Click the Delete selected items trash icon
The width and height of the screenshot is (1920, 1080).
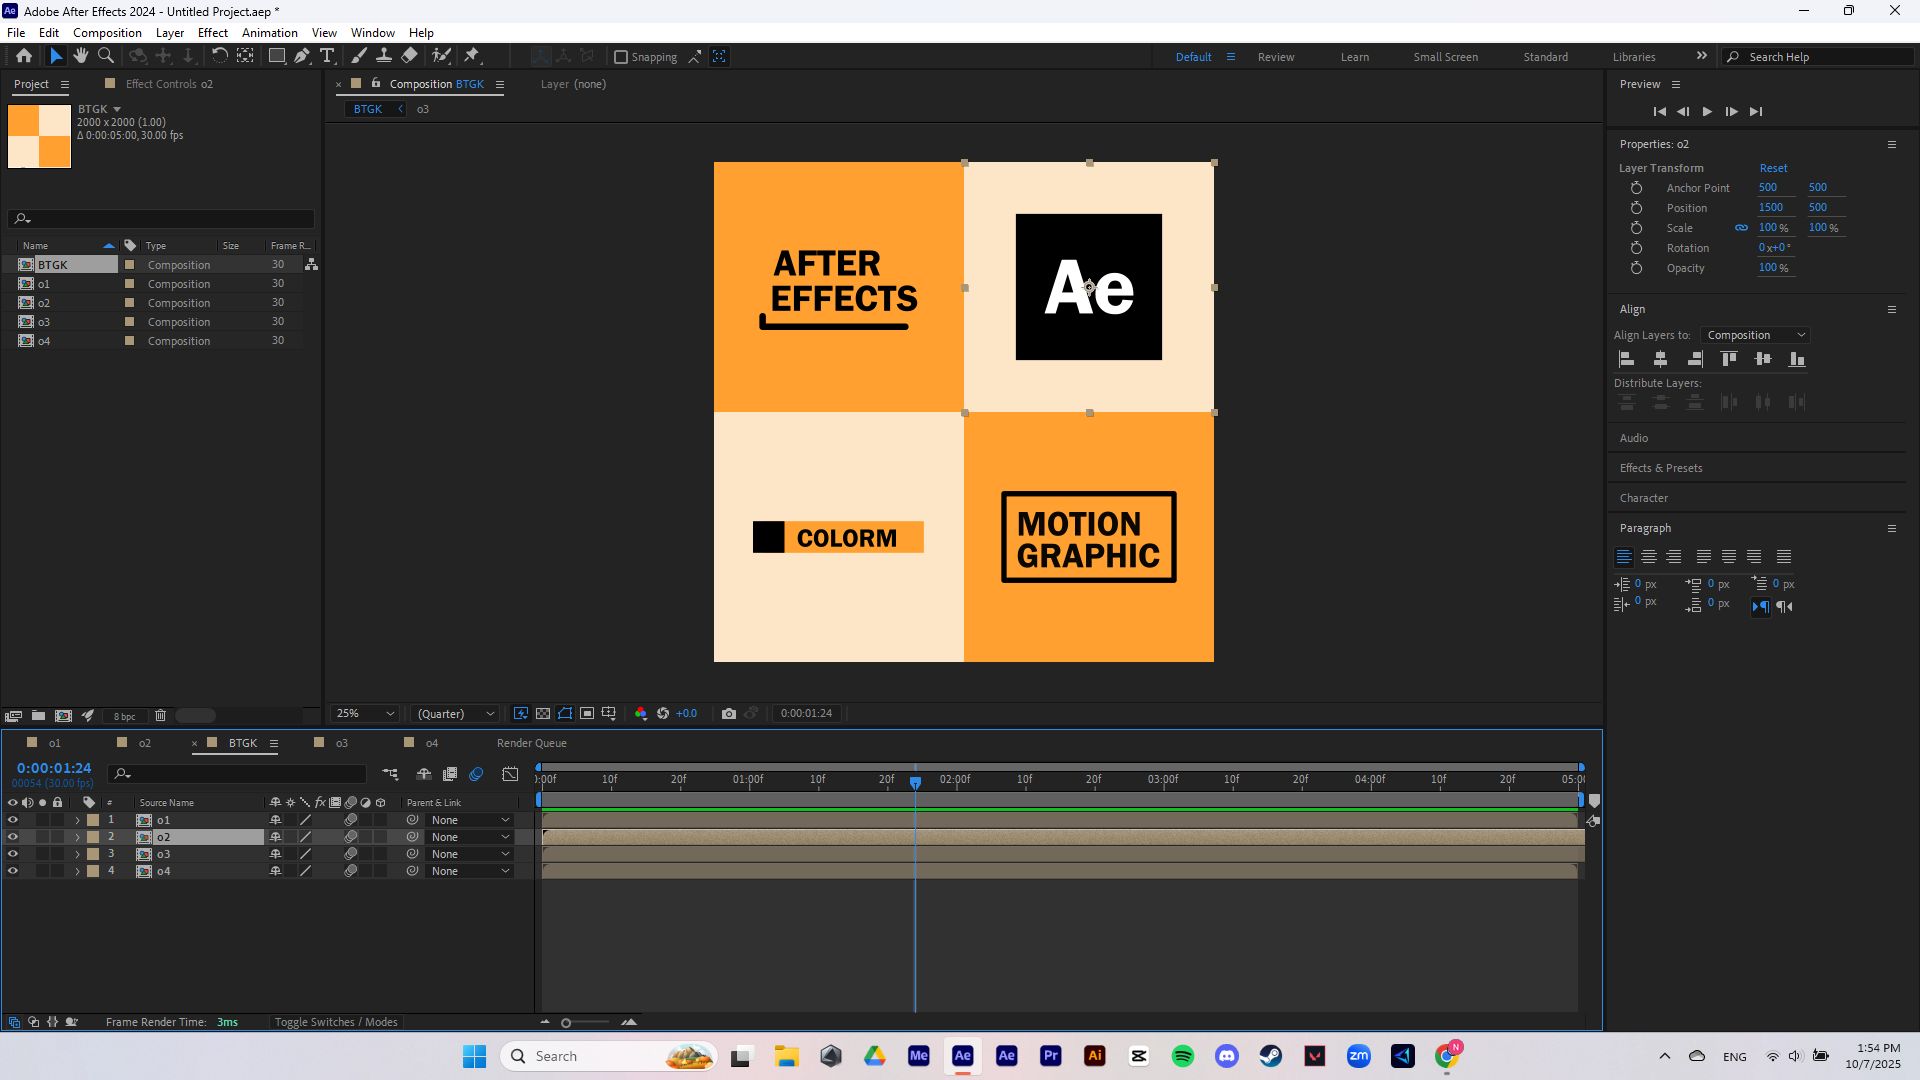point(160,716)
